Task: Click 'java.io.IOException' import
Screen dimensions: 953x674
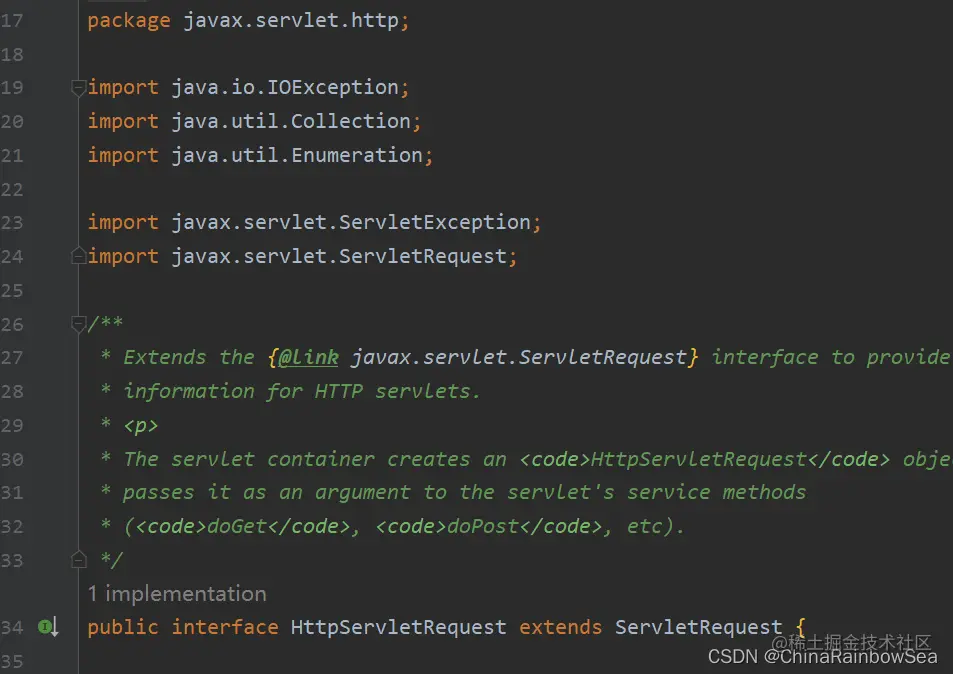Action: (284, 88)
